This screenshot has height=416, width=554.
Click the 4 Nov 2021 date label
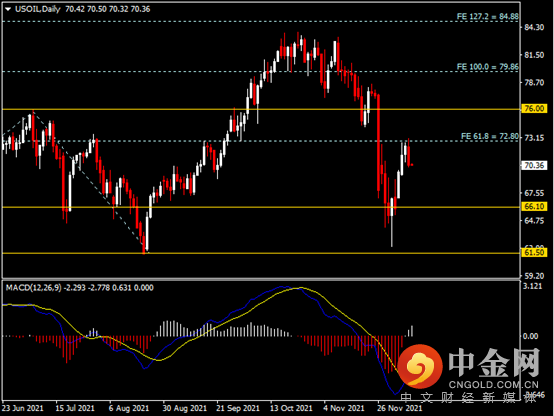[344, 408]
